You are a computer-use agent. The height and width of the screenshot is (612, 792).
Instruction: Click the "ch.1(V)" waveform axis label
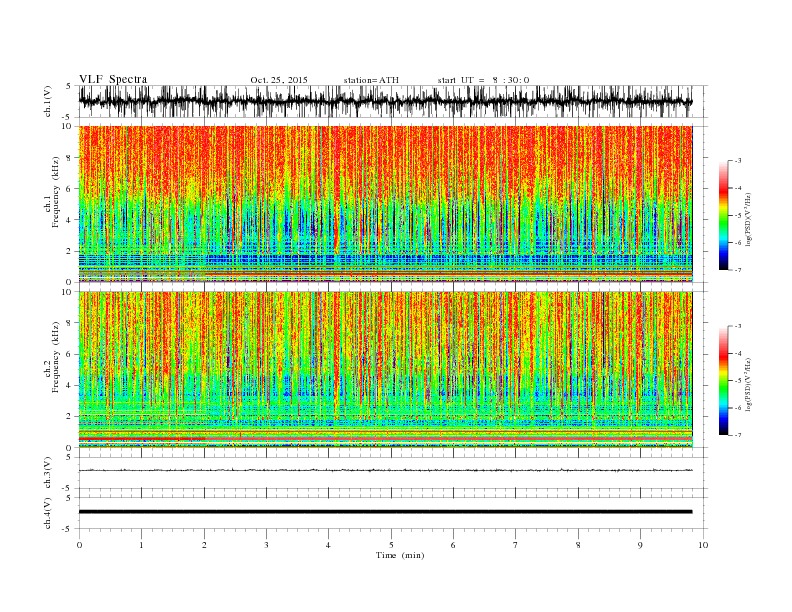[48, 101]
